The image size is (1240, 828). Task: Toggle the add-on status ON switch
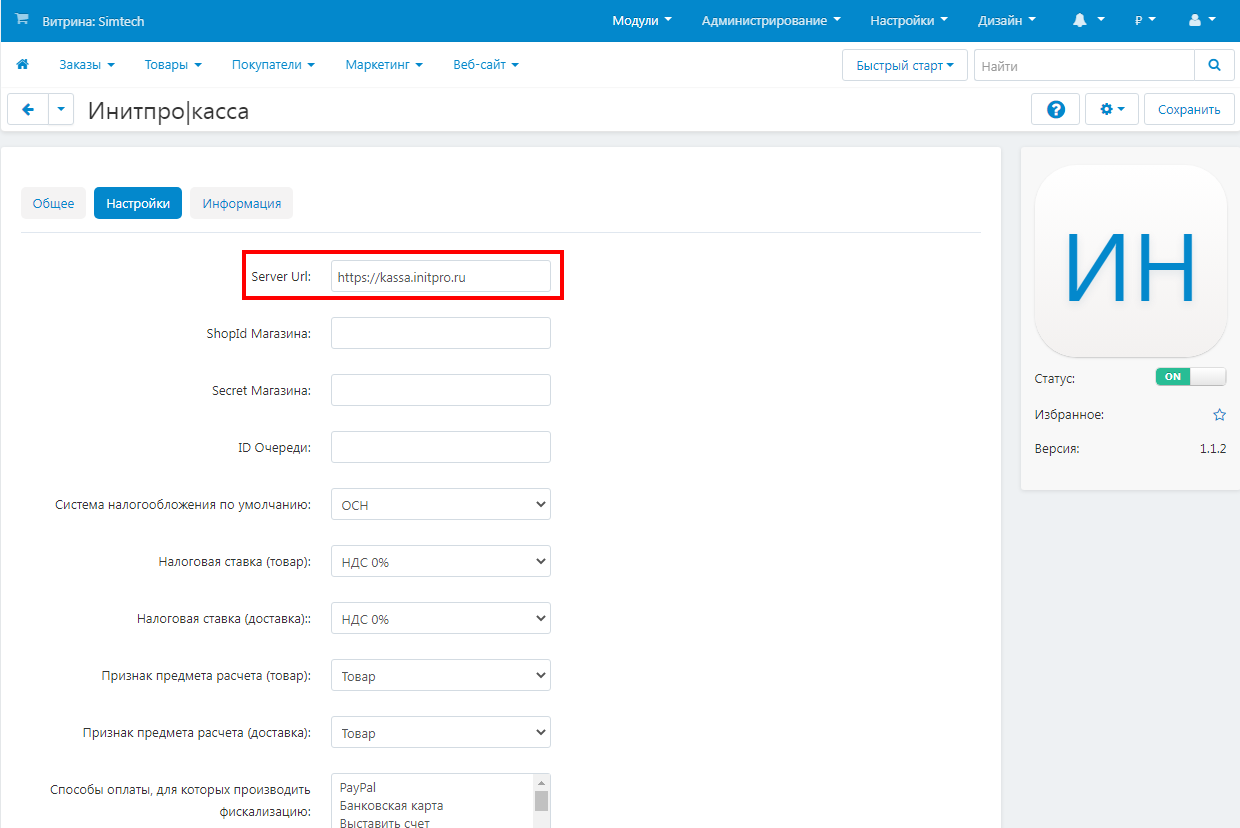pyautogui.click(x=1190, y=377)
